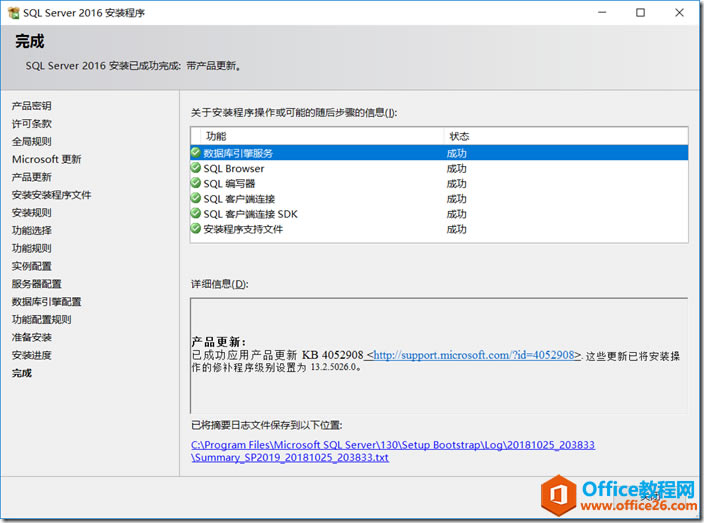
Task: Select the SQL 编写器 feature row
Action: click(x=439, y=184)
